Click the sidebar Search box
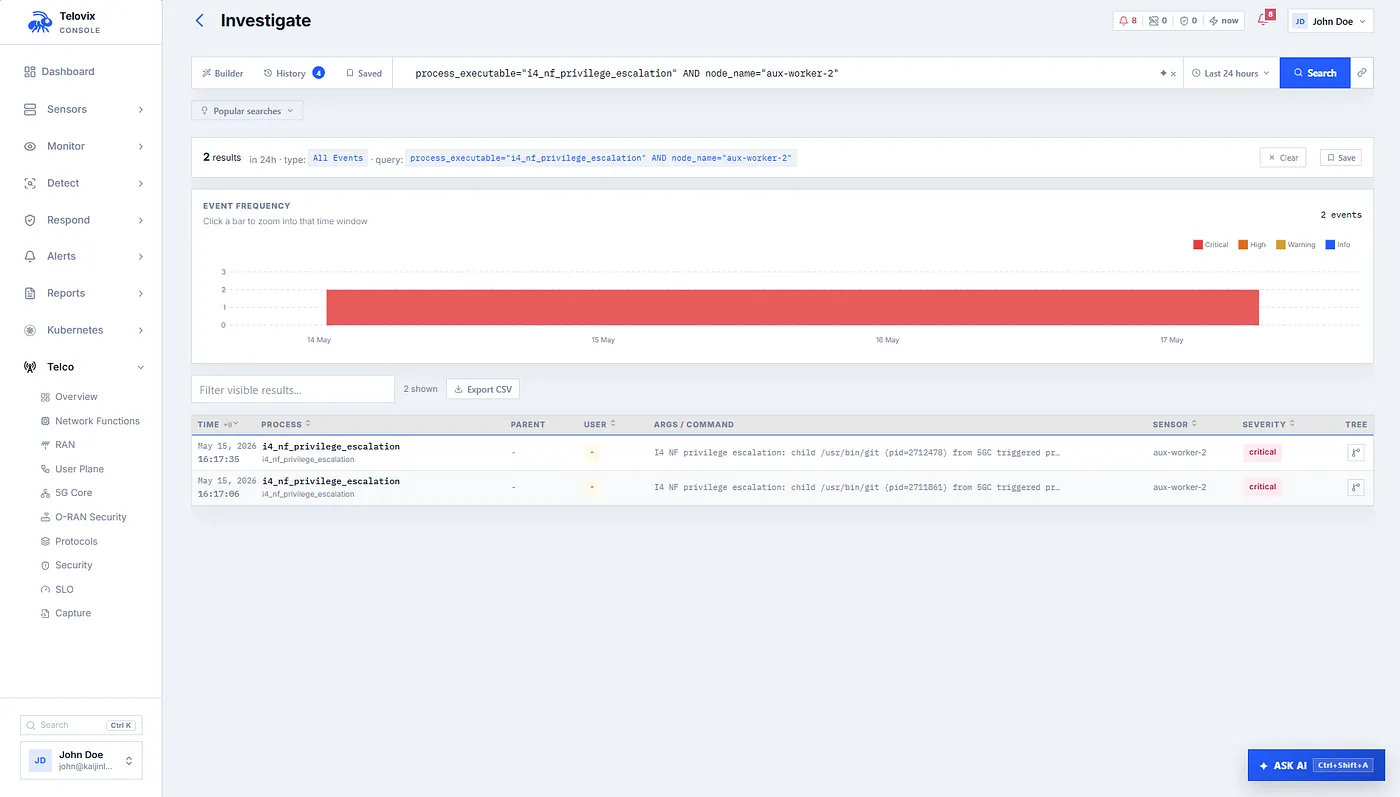 [x=81, y=725]
